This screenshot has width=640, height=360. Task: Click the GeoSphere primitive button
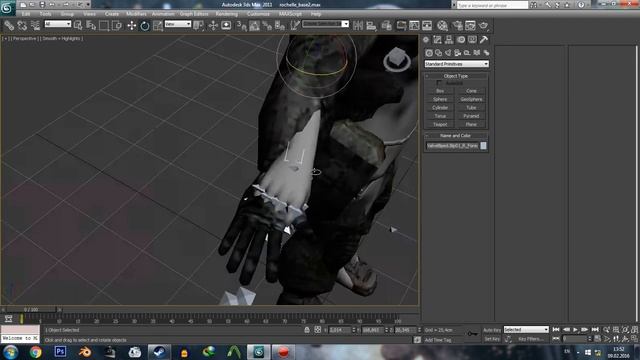471,99
